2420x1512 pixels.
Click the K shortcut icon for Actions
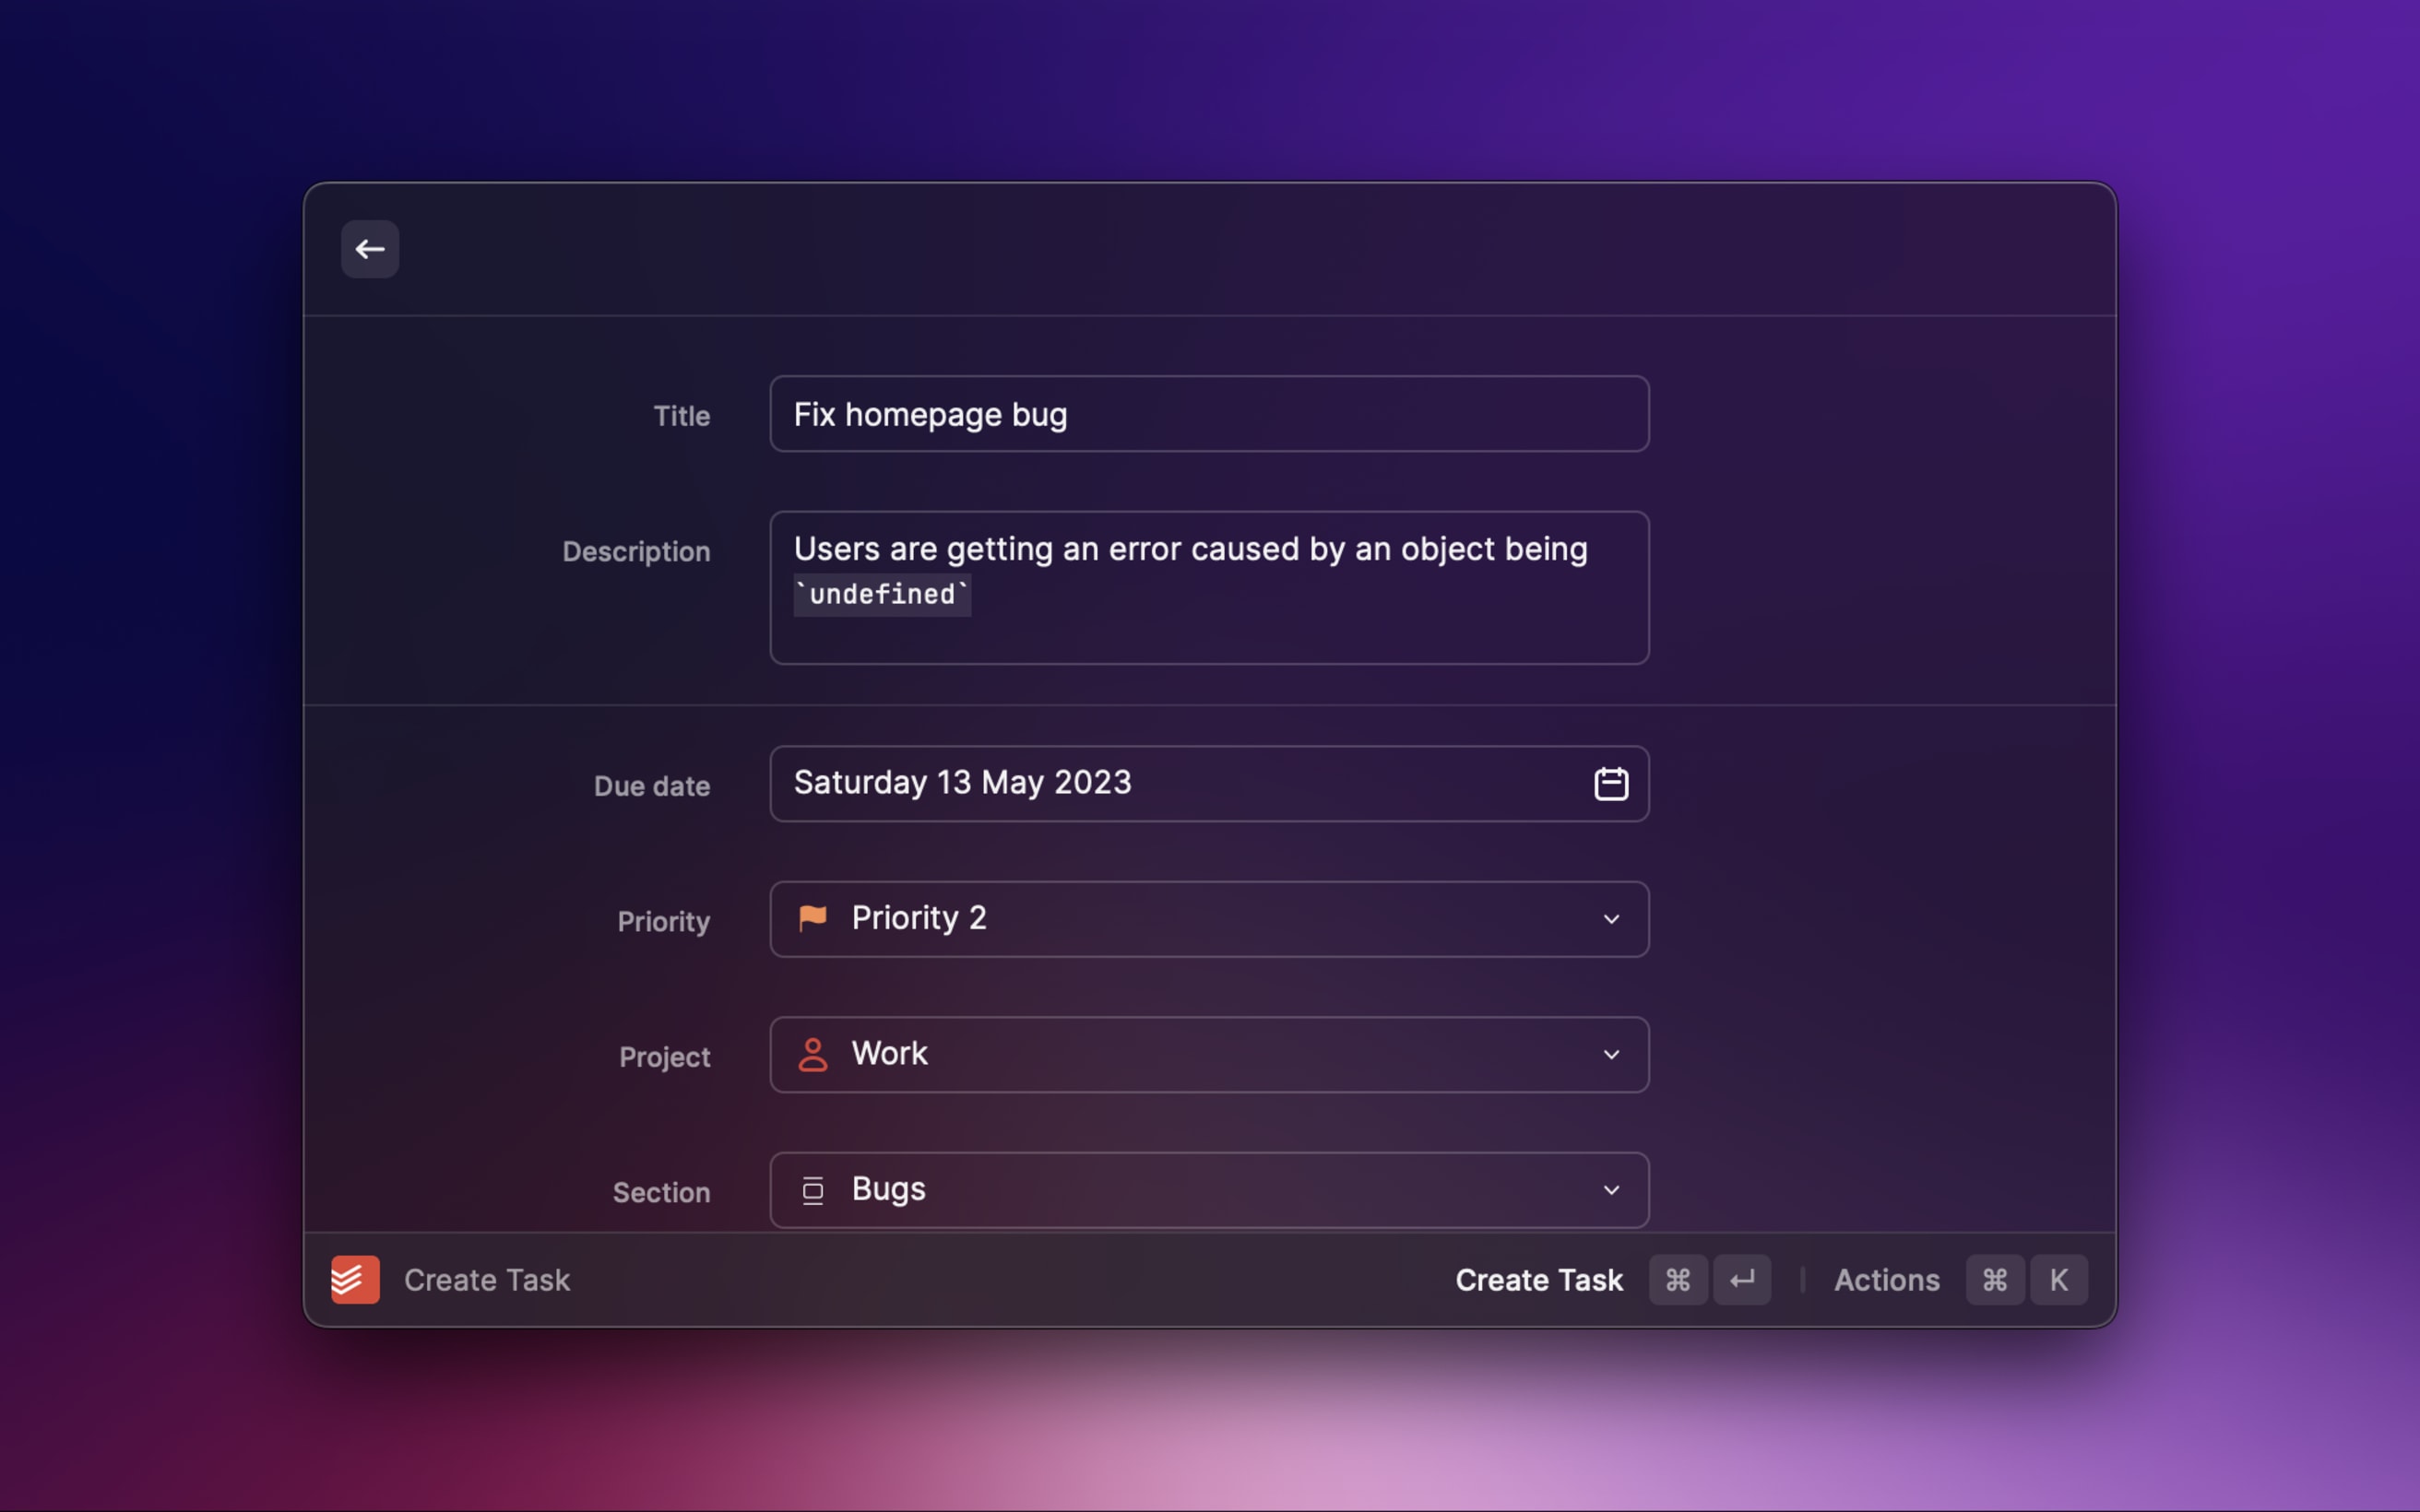coord(2058,1277)
